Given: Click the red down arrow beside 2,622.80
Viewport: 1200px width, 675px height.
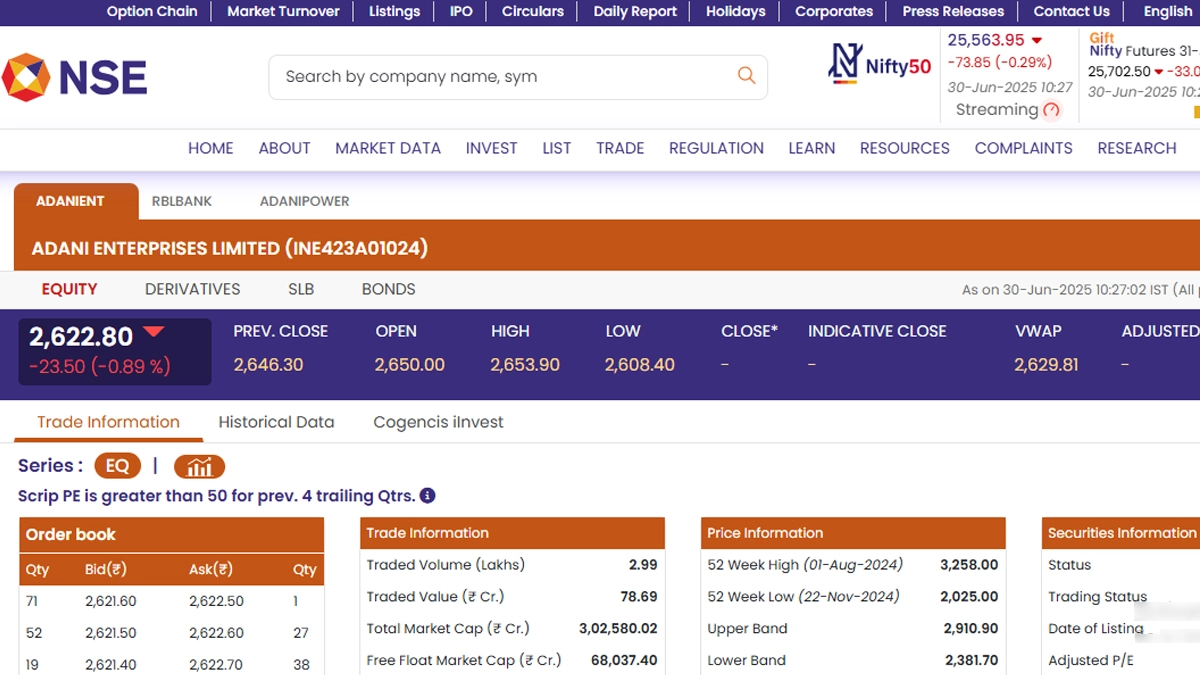Looking at the screenshot, I should coord(153,332).
